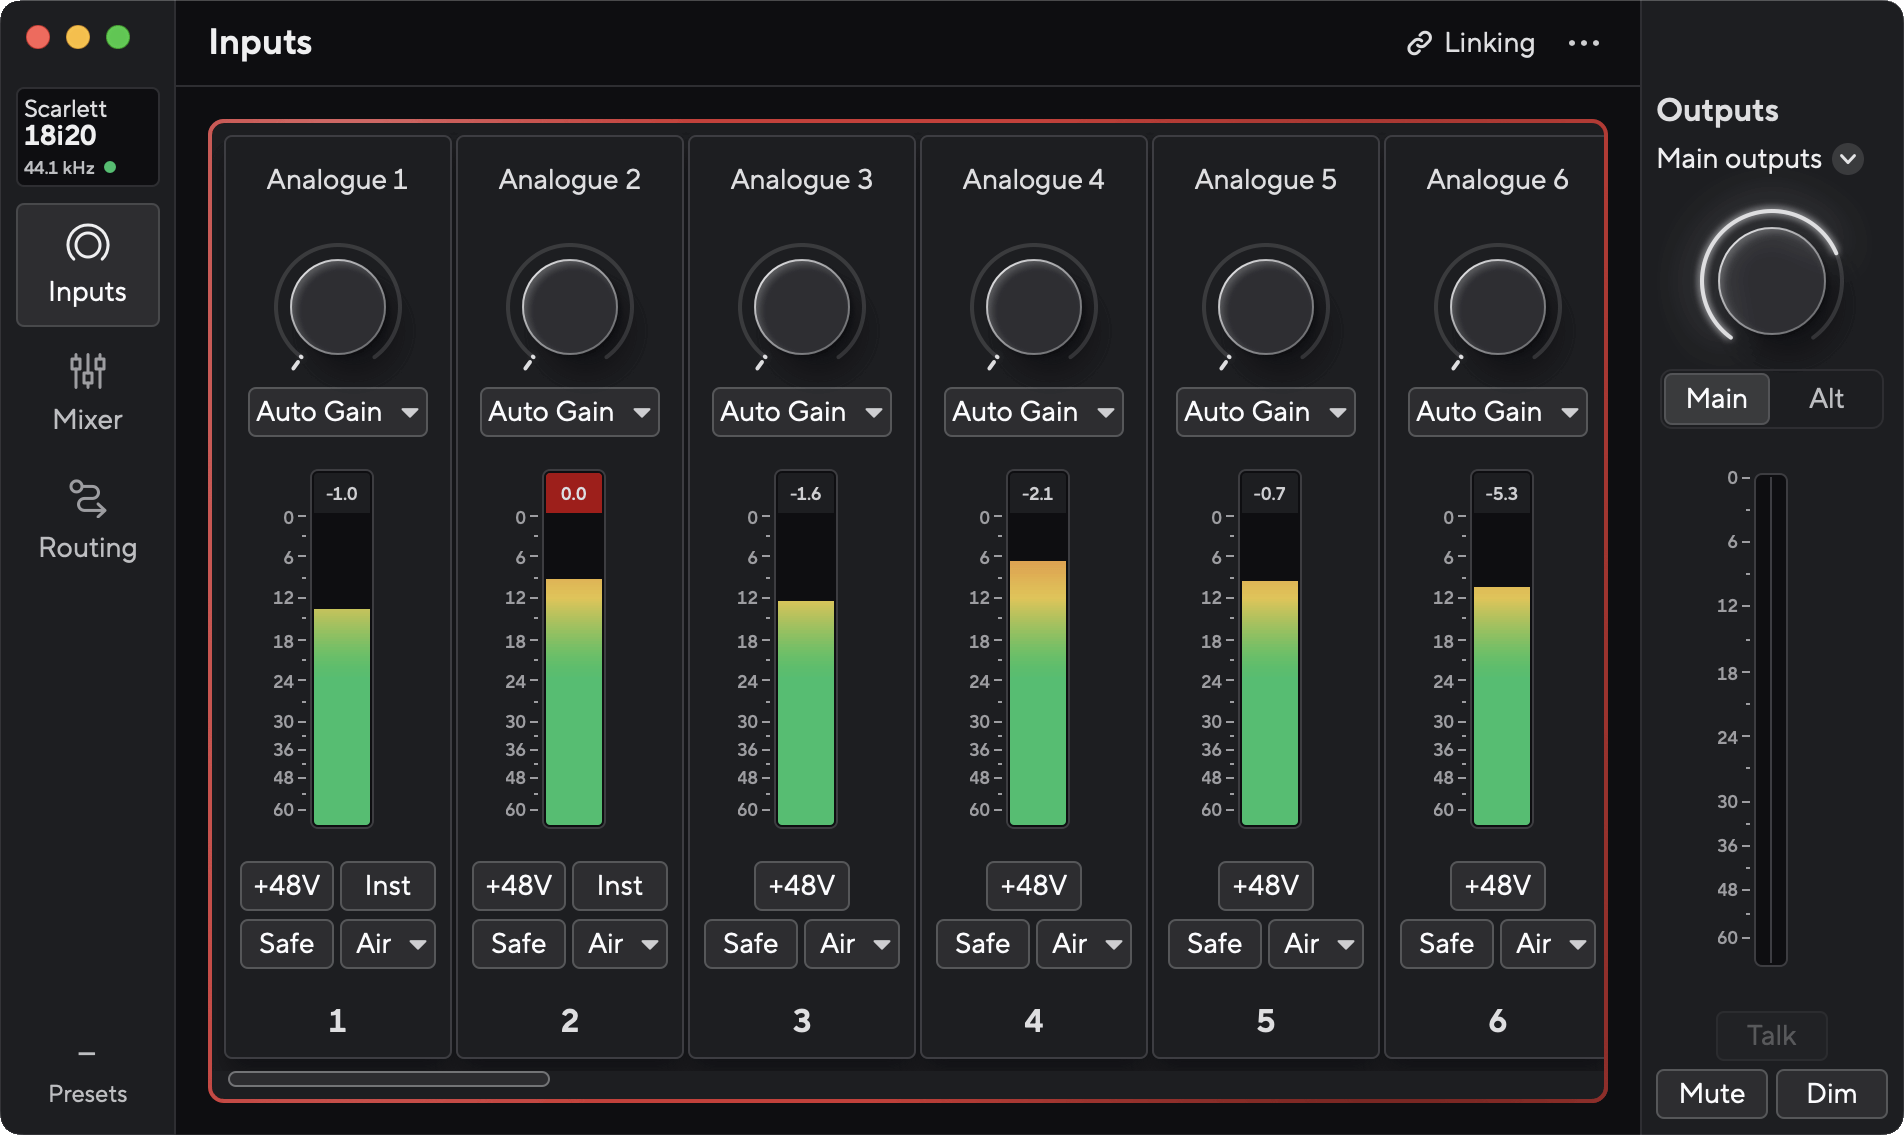Enable +48V phantom power on channel 2
This screenshot has height=1135, width=1904.
click(519, 886)
